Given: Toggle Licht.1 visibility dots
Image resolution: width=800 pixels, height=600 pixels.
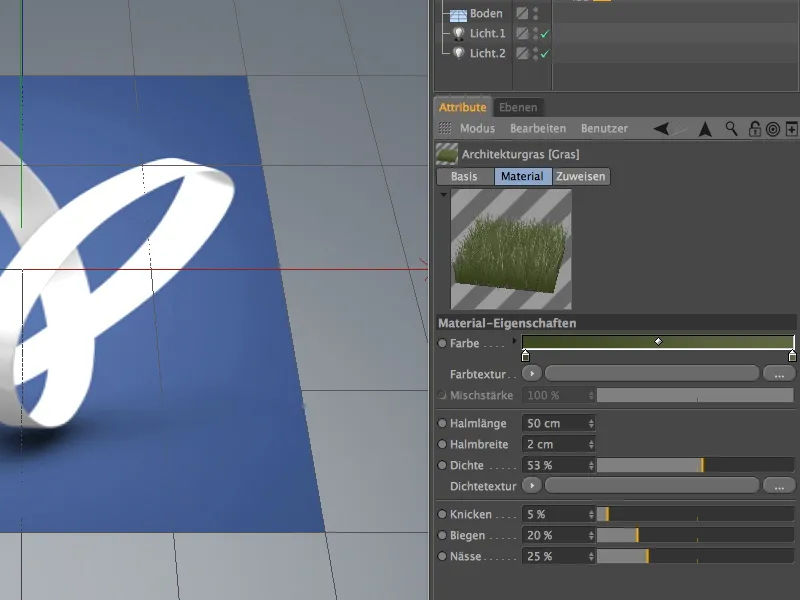Looking at the screenshot, I should tap(535, 34).
